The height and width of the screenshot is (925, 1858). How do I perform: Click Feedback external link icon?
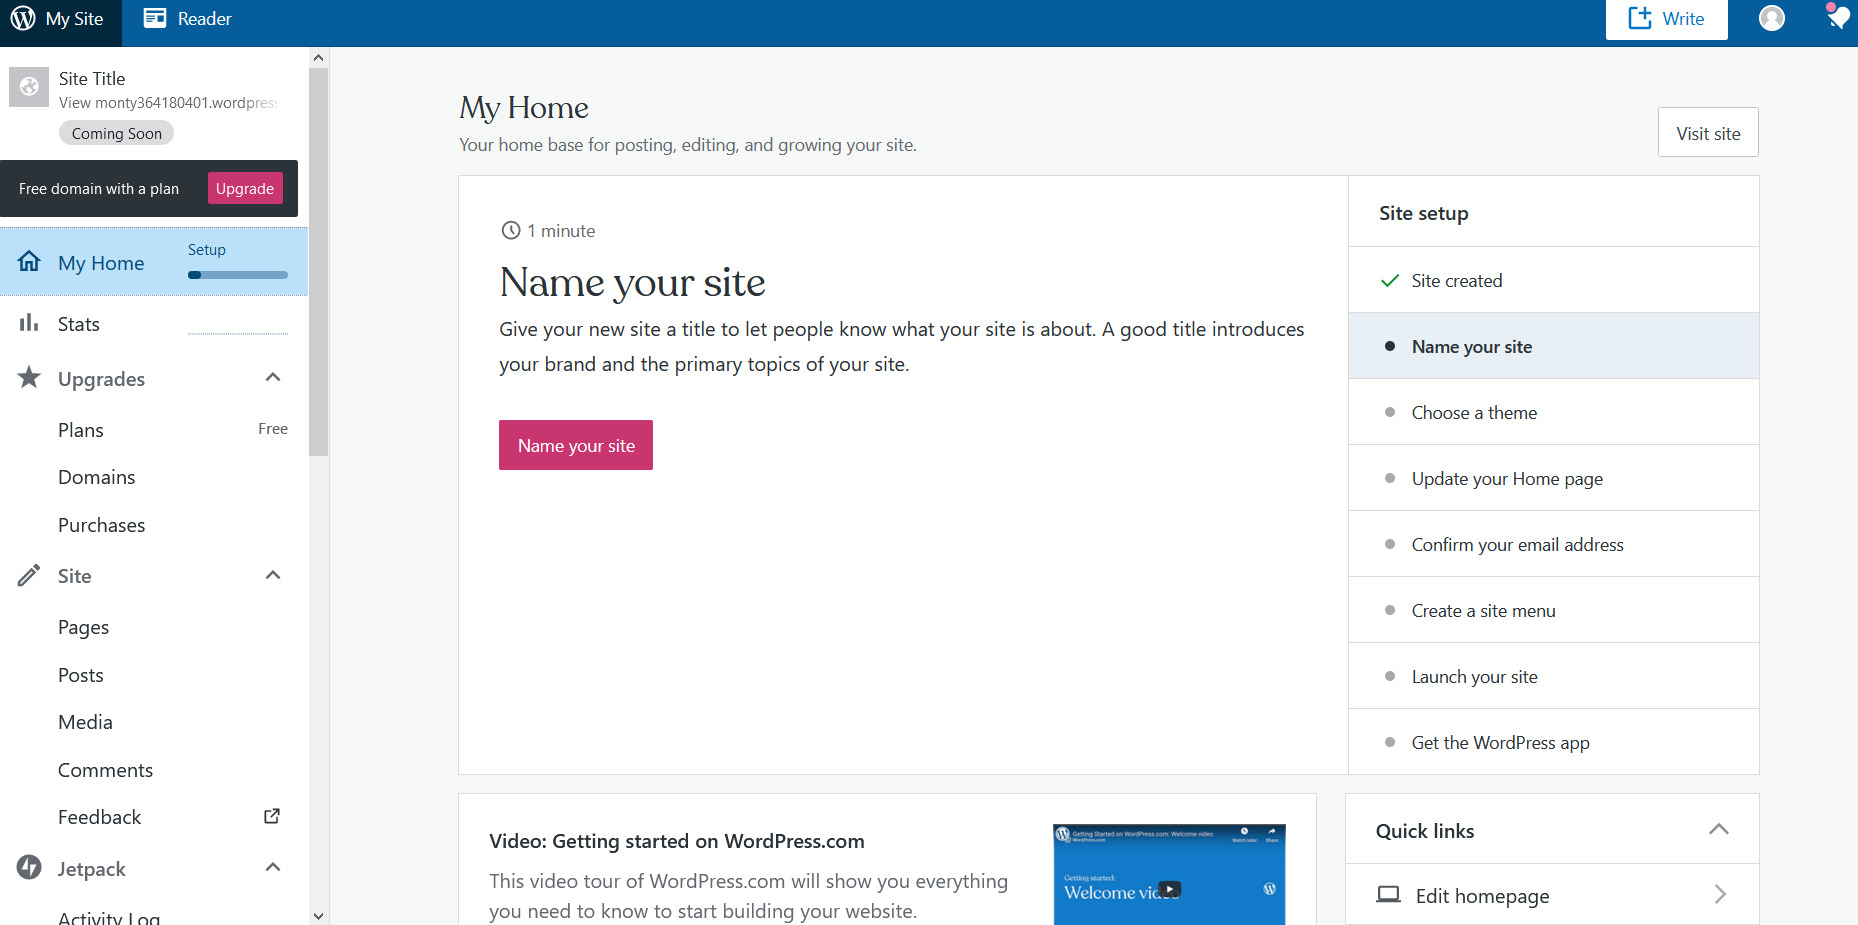point(271,816)
